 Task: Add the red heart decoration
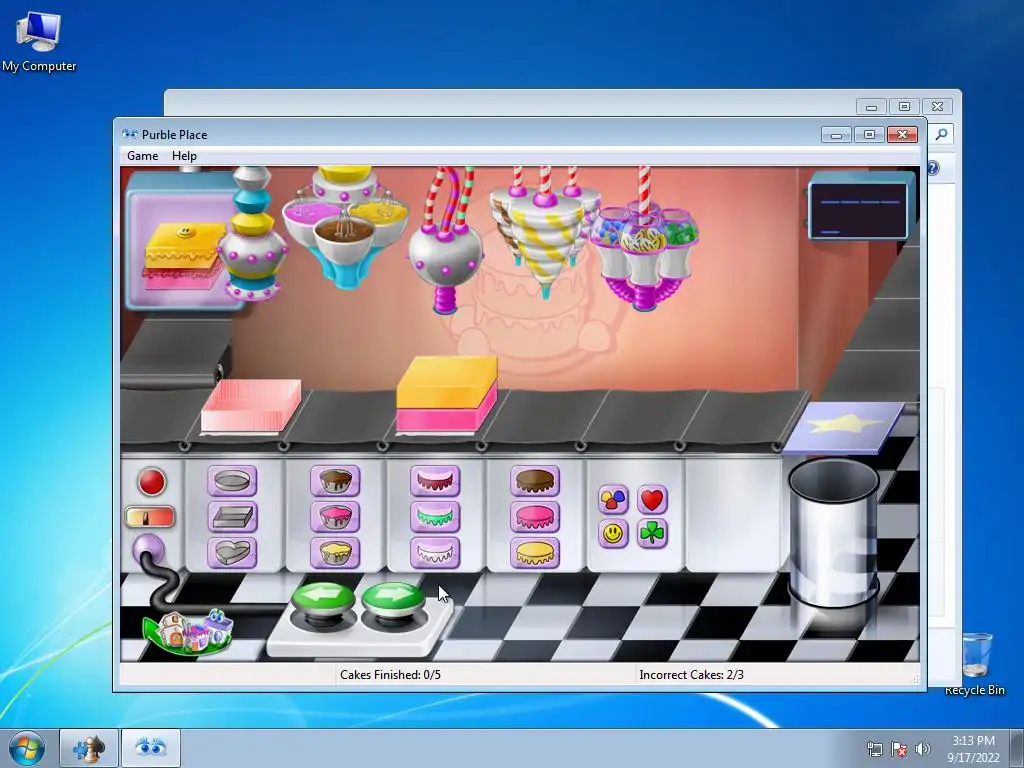point(652,500)
